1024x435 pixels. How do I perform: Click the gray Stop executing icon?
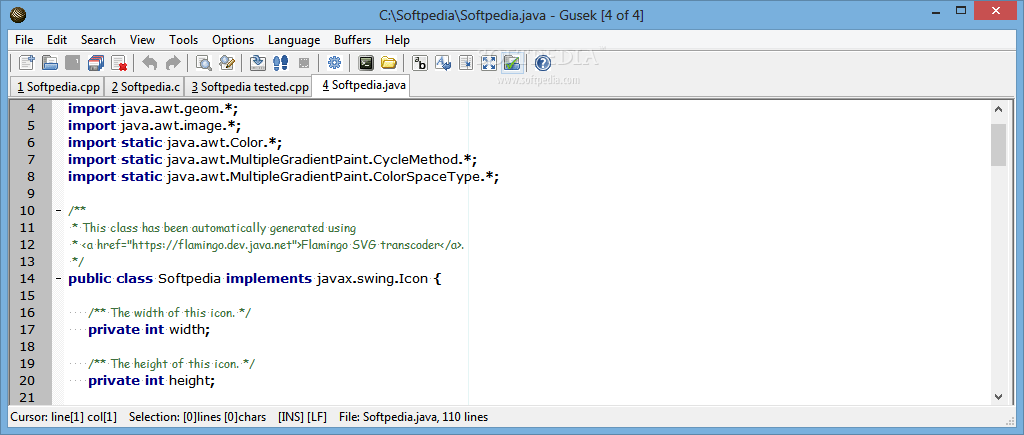pos(304,63)
